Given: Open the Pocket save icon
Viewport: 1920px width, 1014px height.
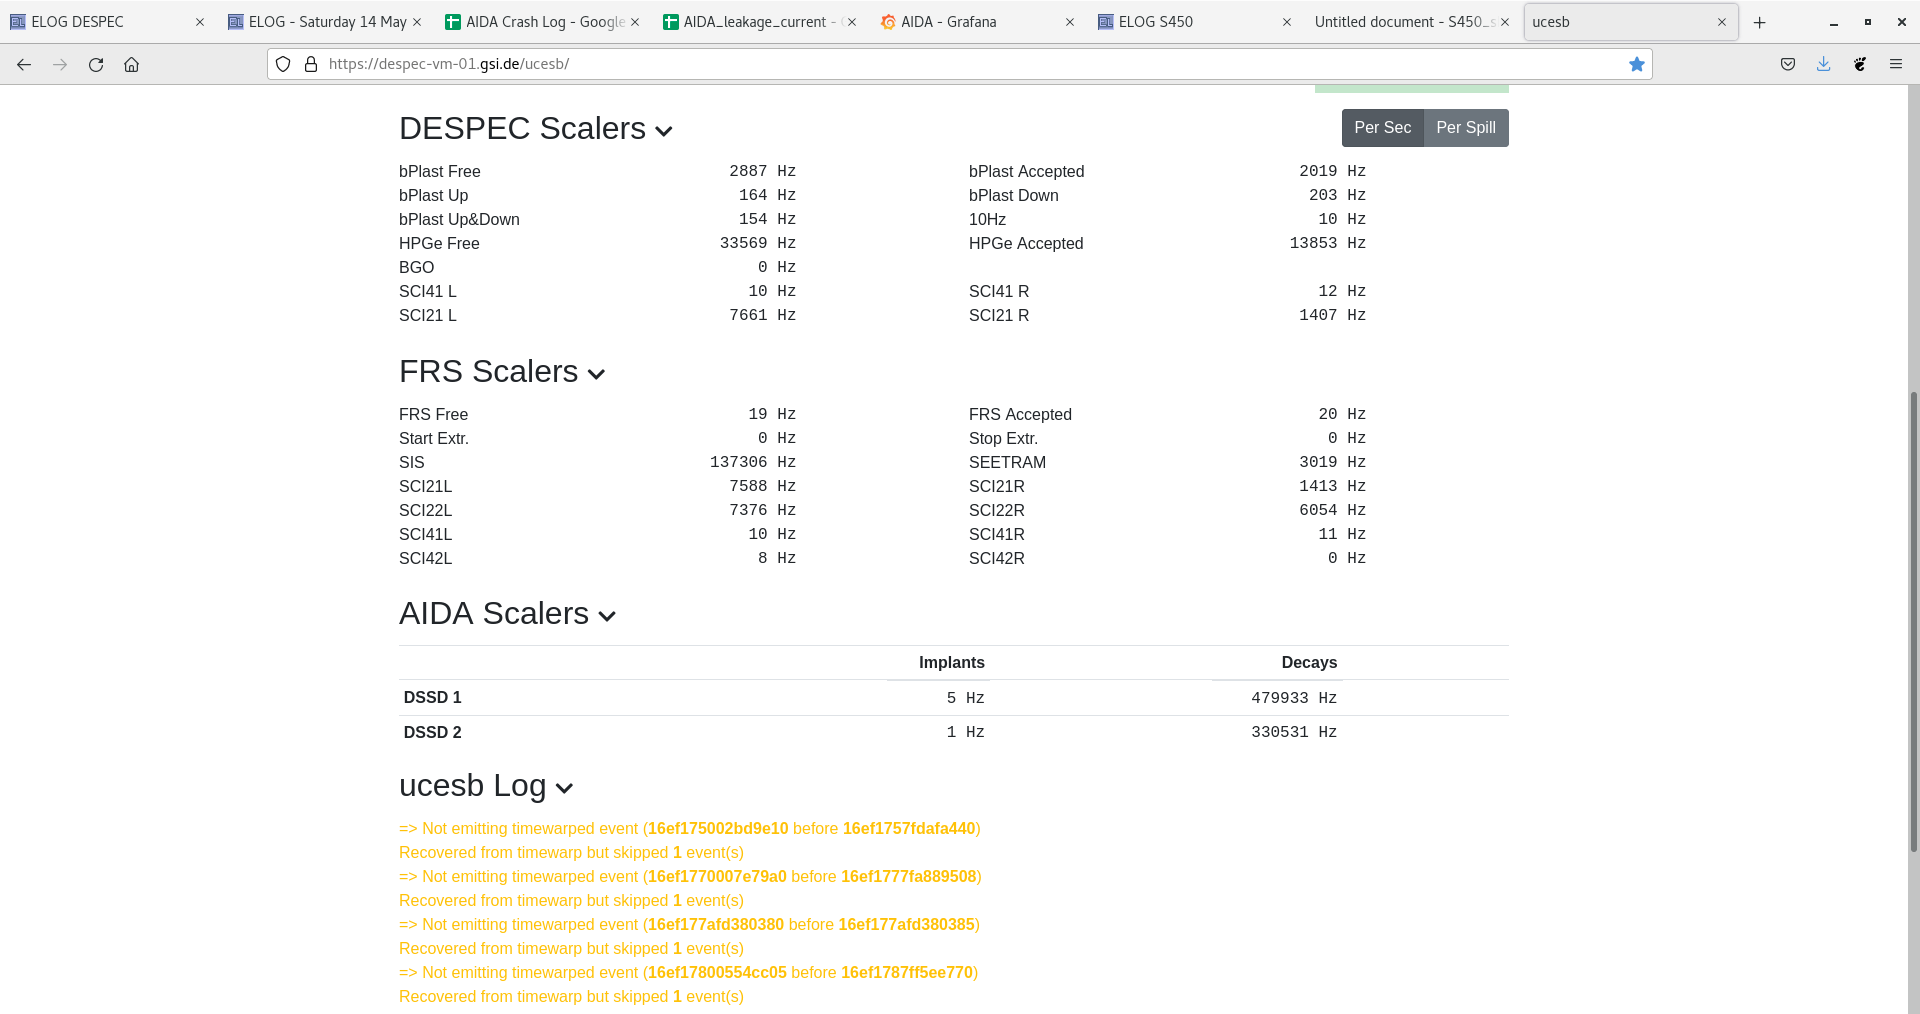Looking at the screenshot, I should pyautogui.click(x=1788, y=64).
